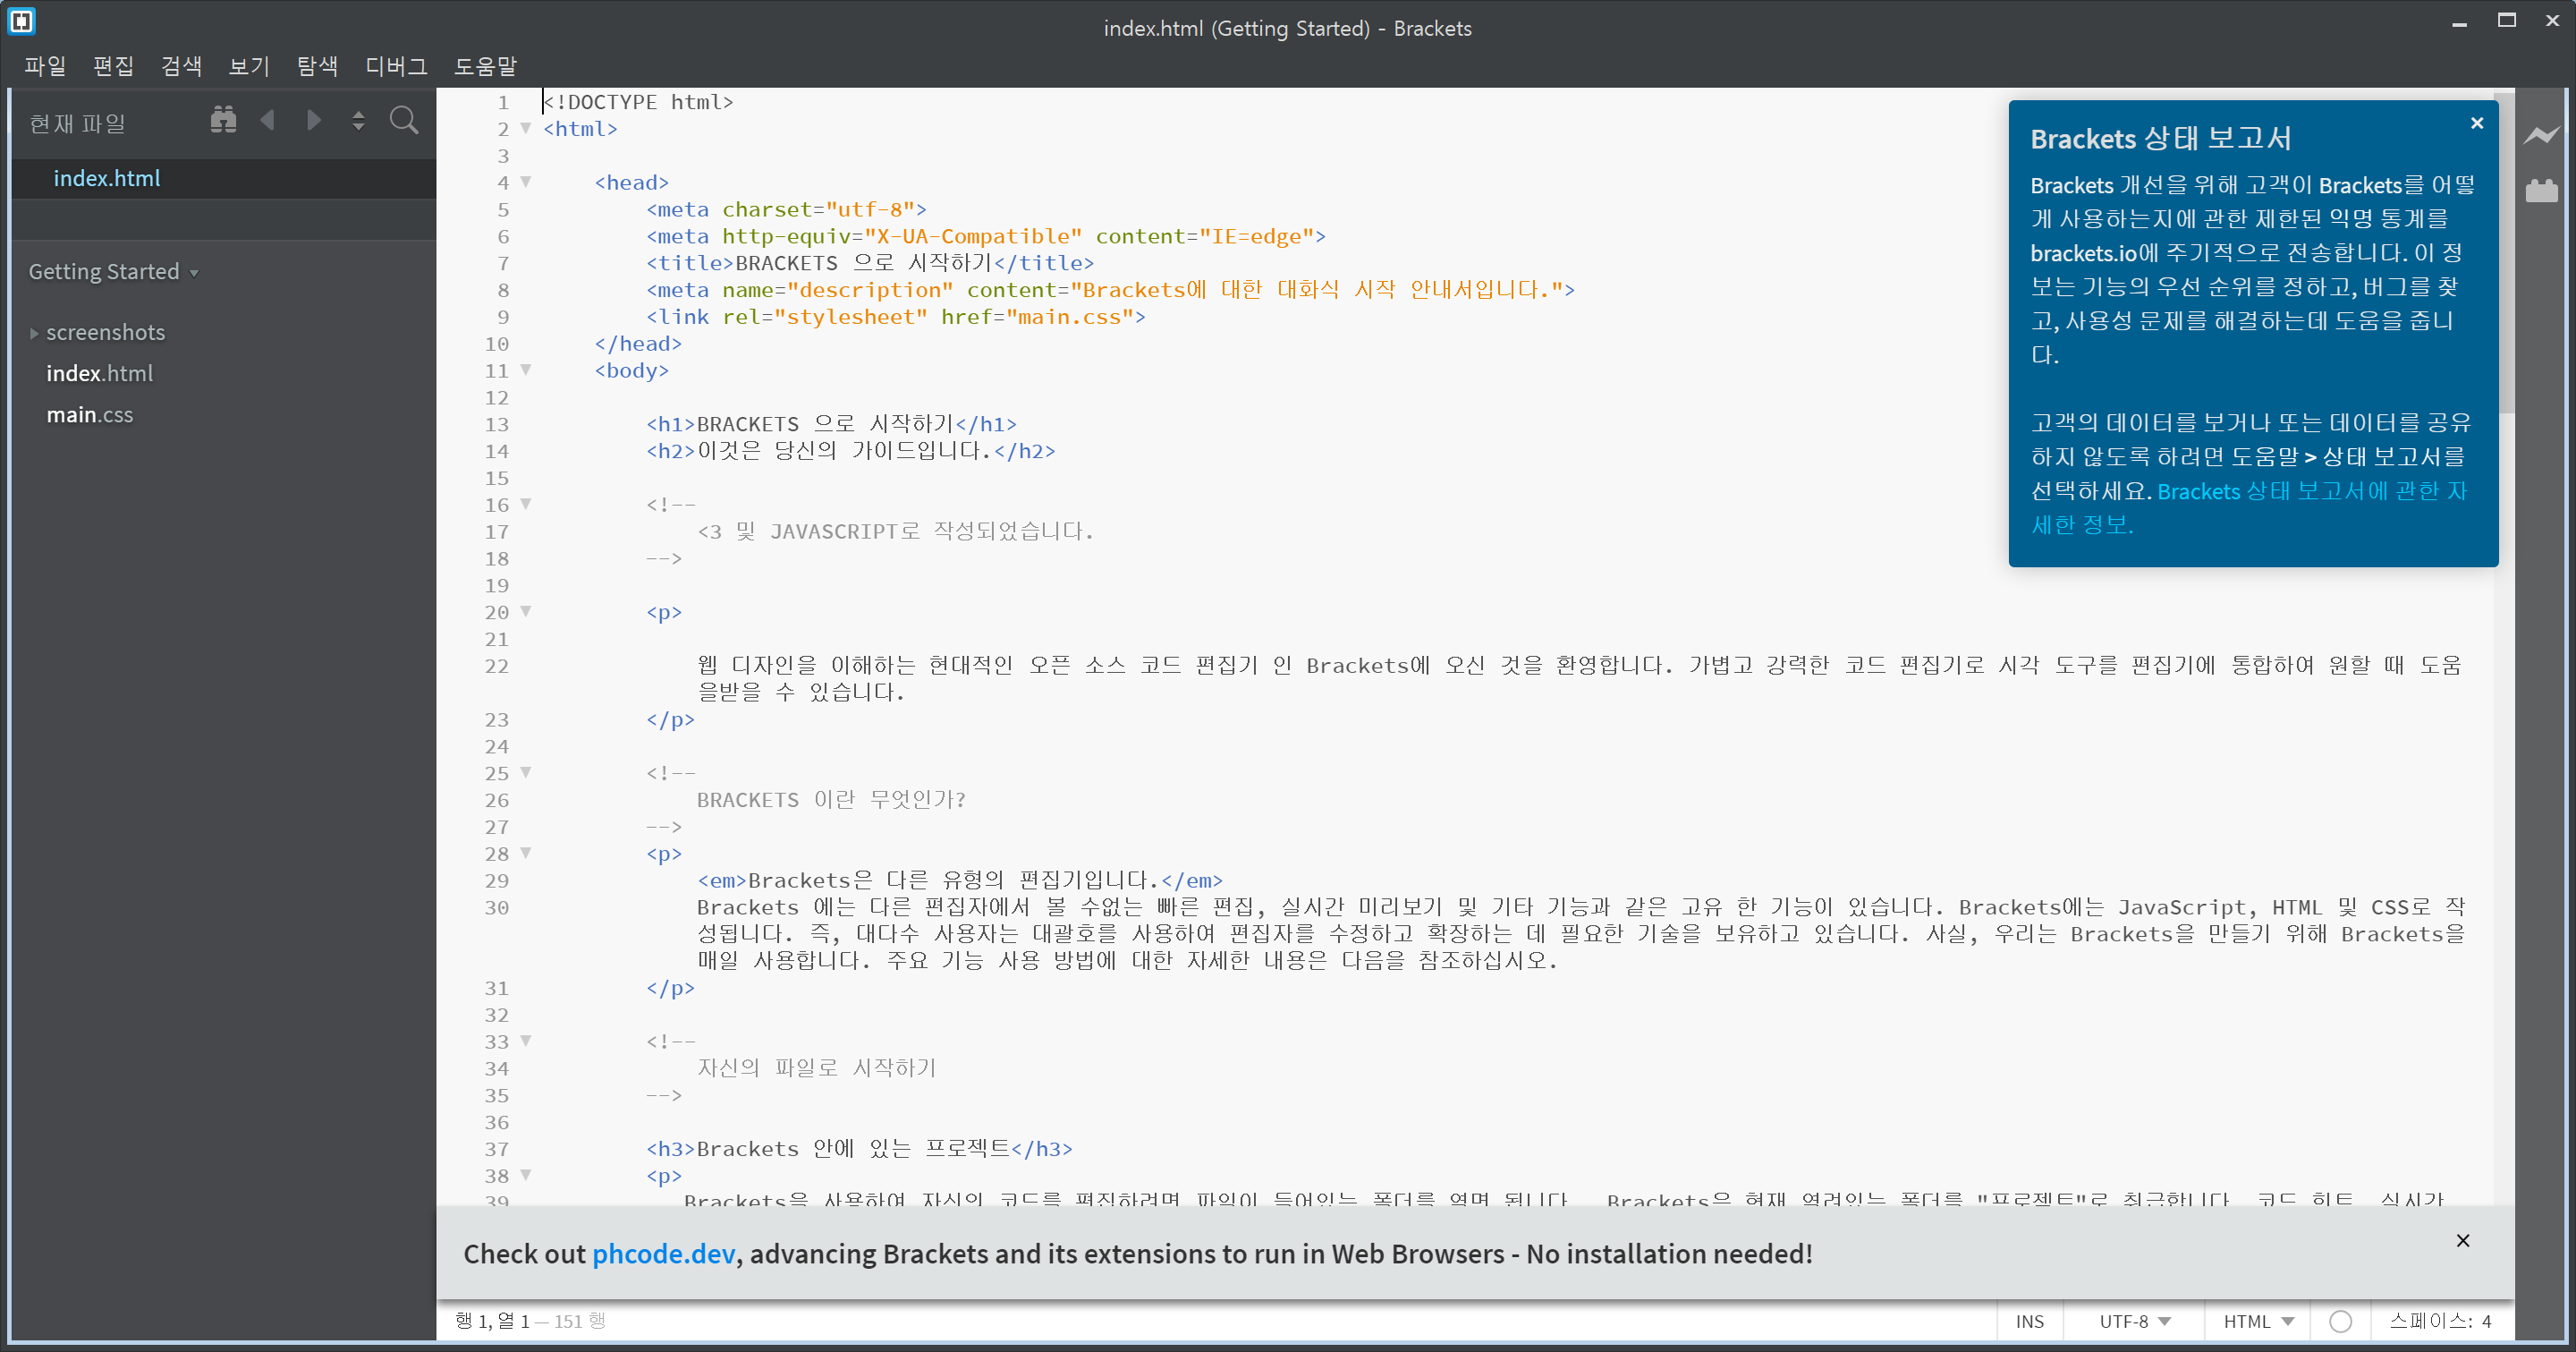Follow the phcode.dev link
Screen dimensions: 2576x1352
tap(663, 1254)
